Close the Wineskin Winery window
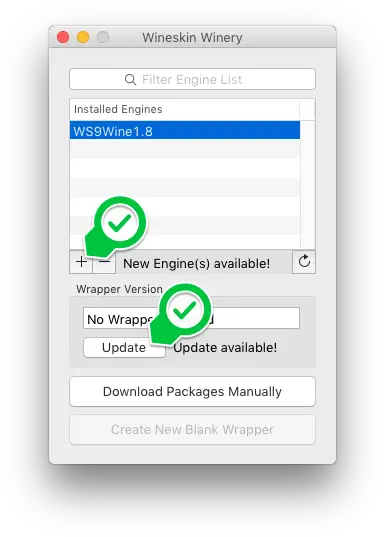Screen dimensions: 384x537 coord(63,37)
